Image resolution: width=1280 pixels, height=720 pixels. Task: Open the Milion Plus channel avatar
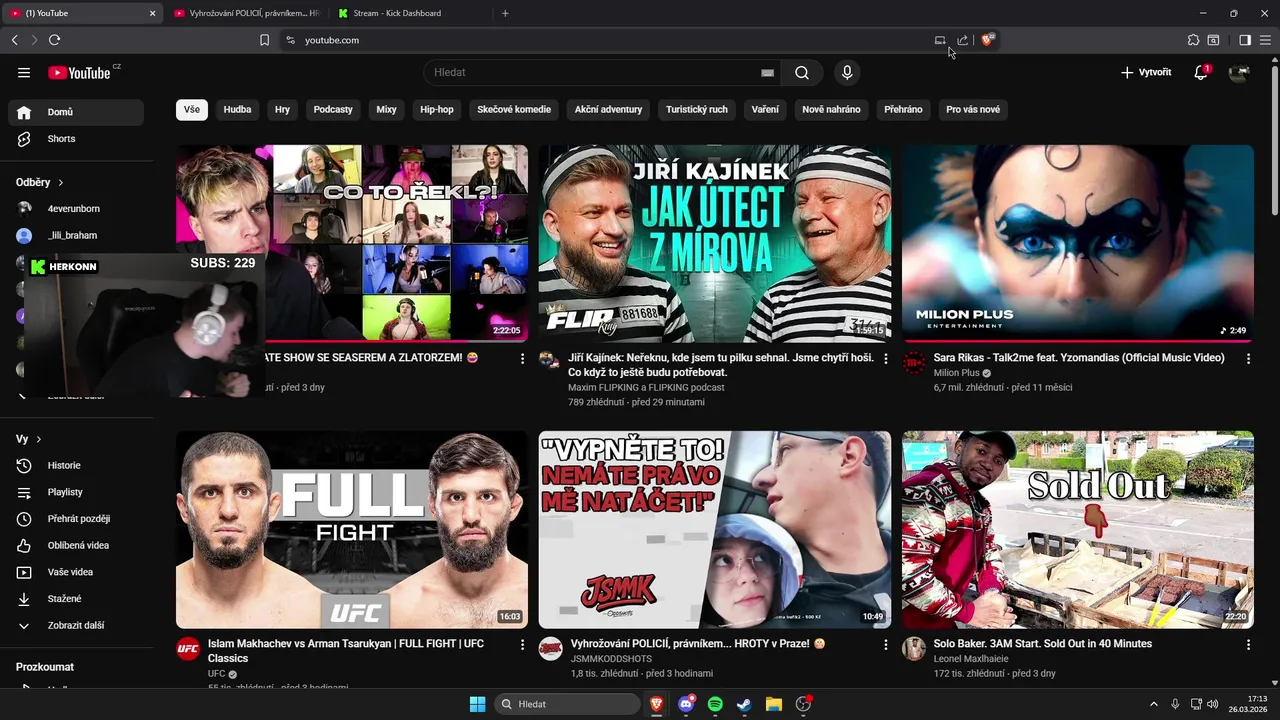[914, 363]
